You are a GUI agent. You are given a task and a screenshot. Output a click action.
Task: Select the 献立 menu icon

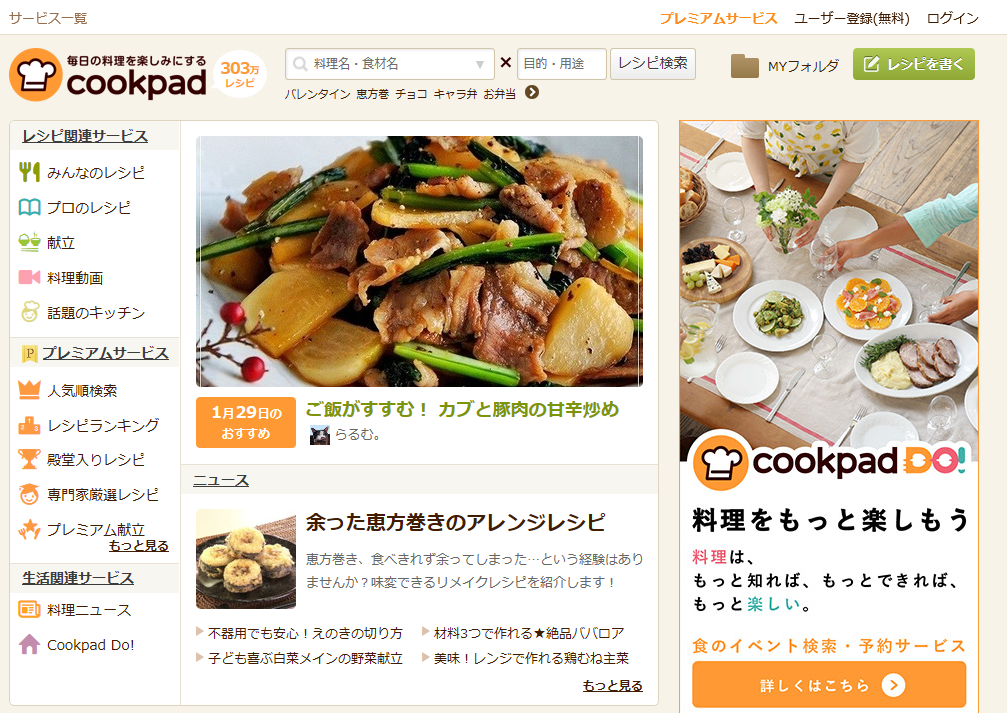point(29,242)
